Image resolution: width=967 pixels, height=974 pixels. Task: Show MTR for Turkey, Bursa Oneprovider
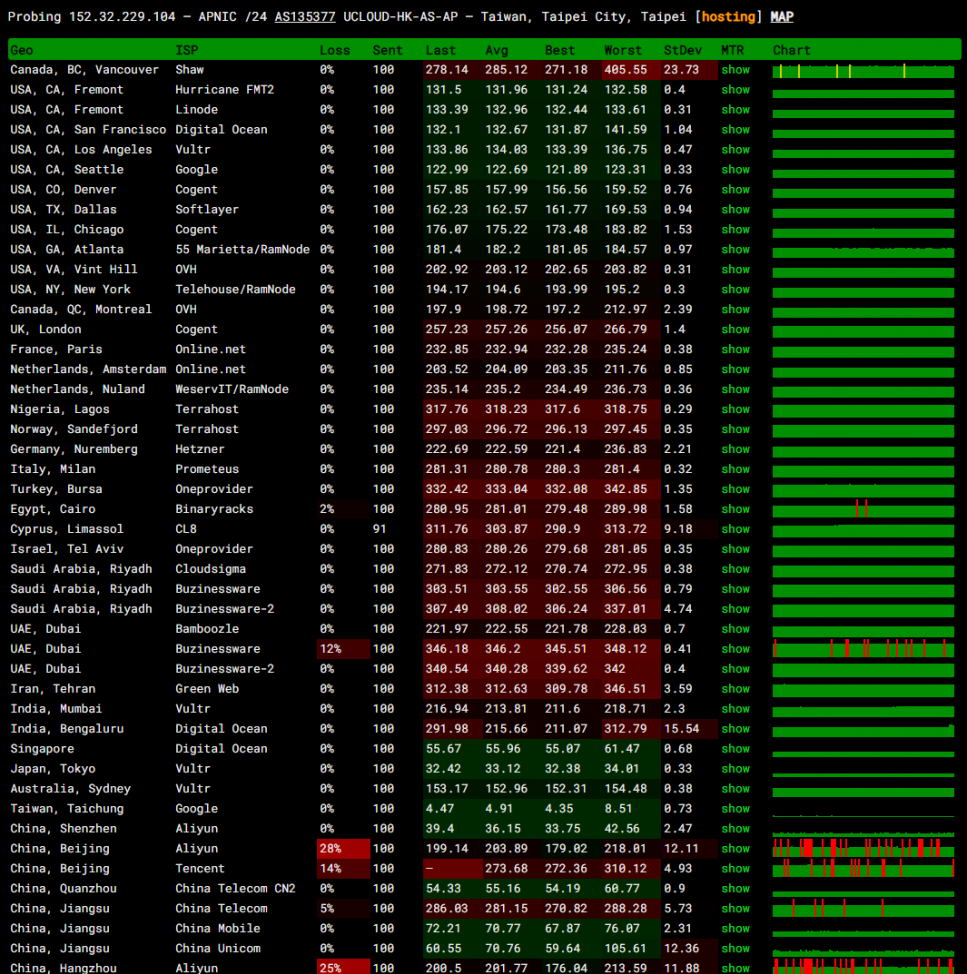[735, 489]
